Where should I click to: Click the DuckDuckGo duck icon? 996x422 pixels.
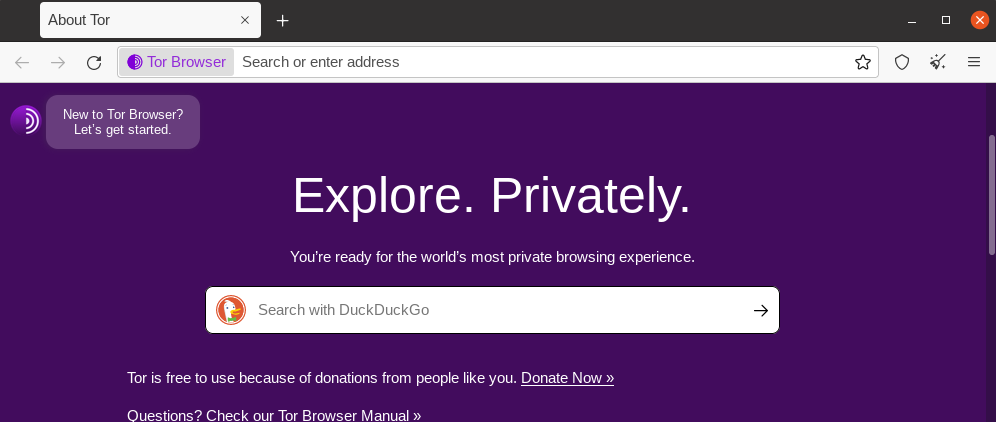(231, 310)
